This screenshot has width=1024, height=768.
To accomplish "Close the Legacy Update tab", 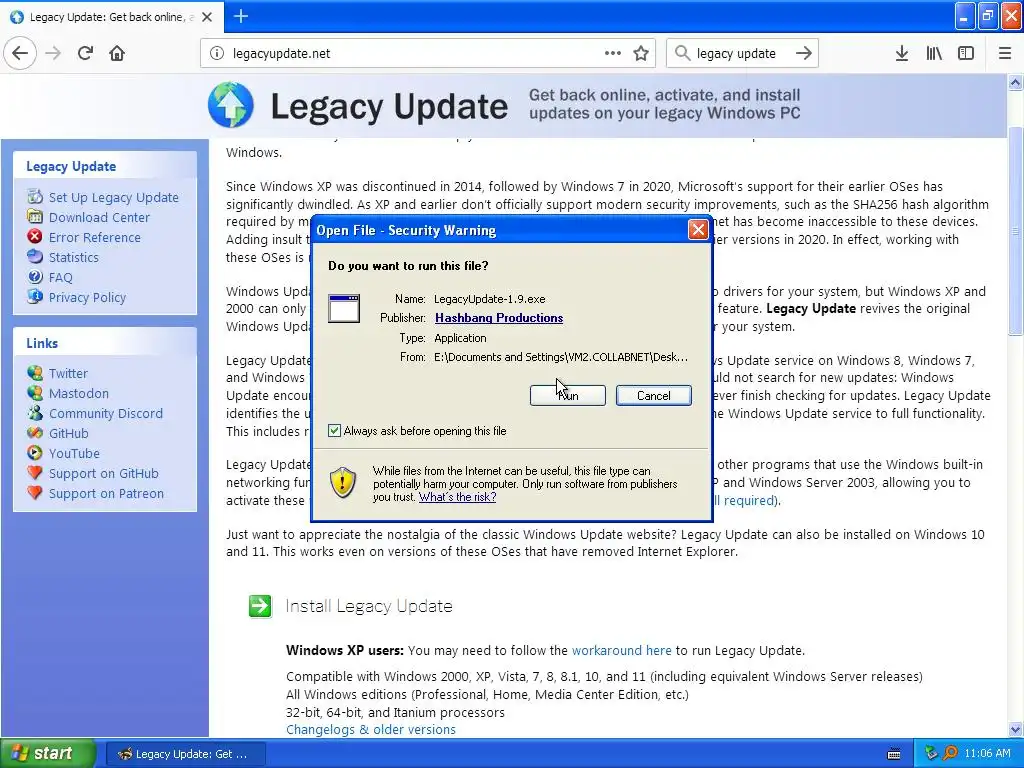I will [207, 17].
